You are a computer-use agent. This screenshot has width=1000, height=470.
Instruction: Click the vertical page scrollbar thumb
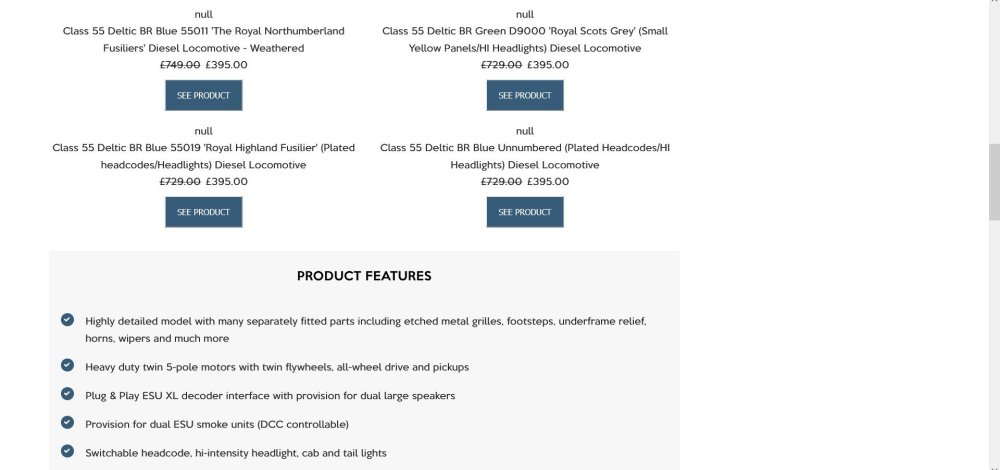coord(994,182)
